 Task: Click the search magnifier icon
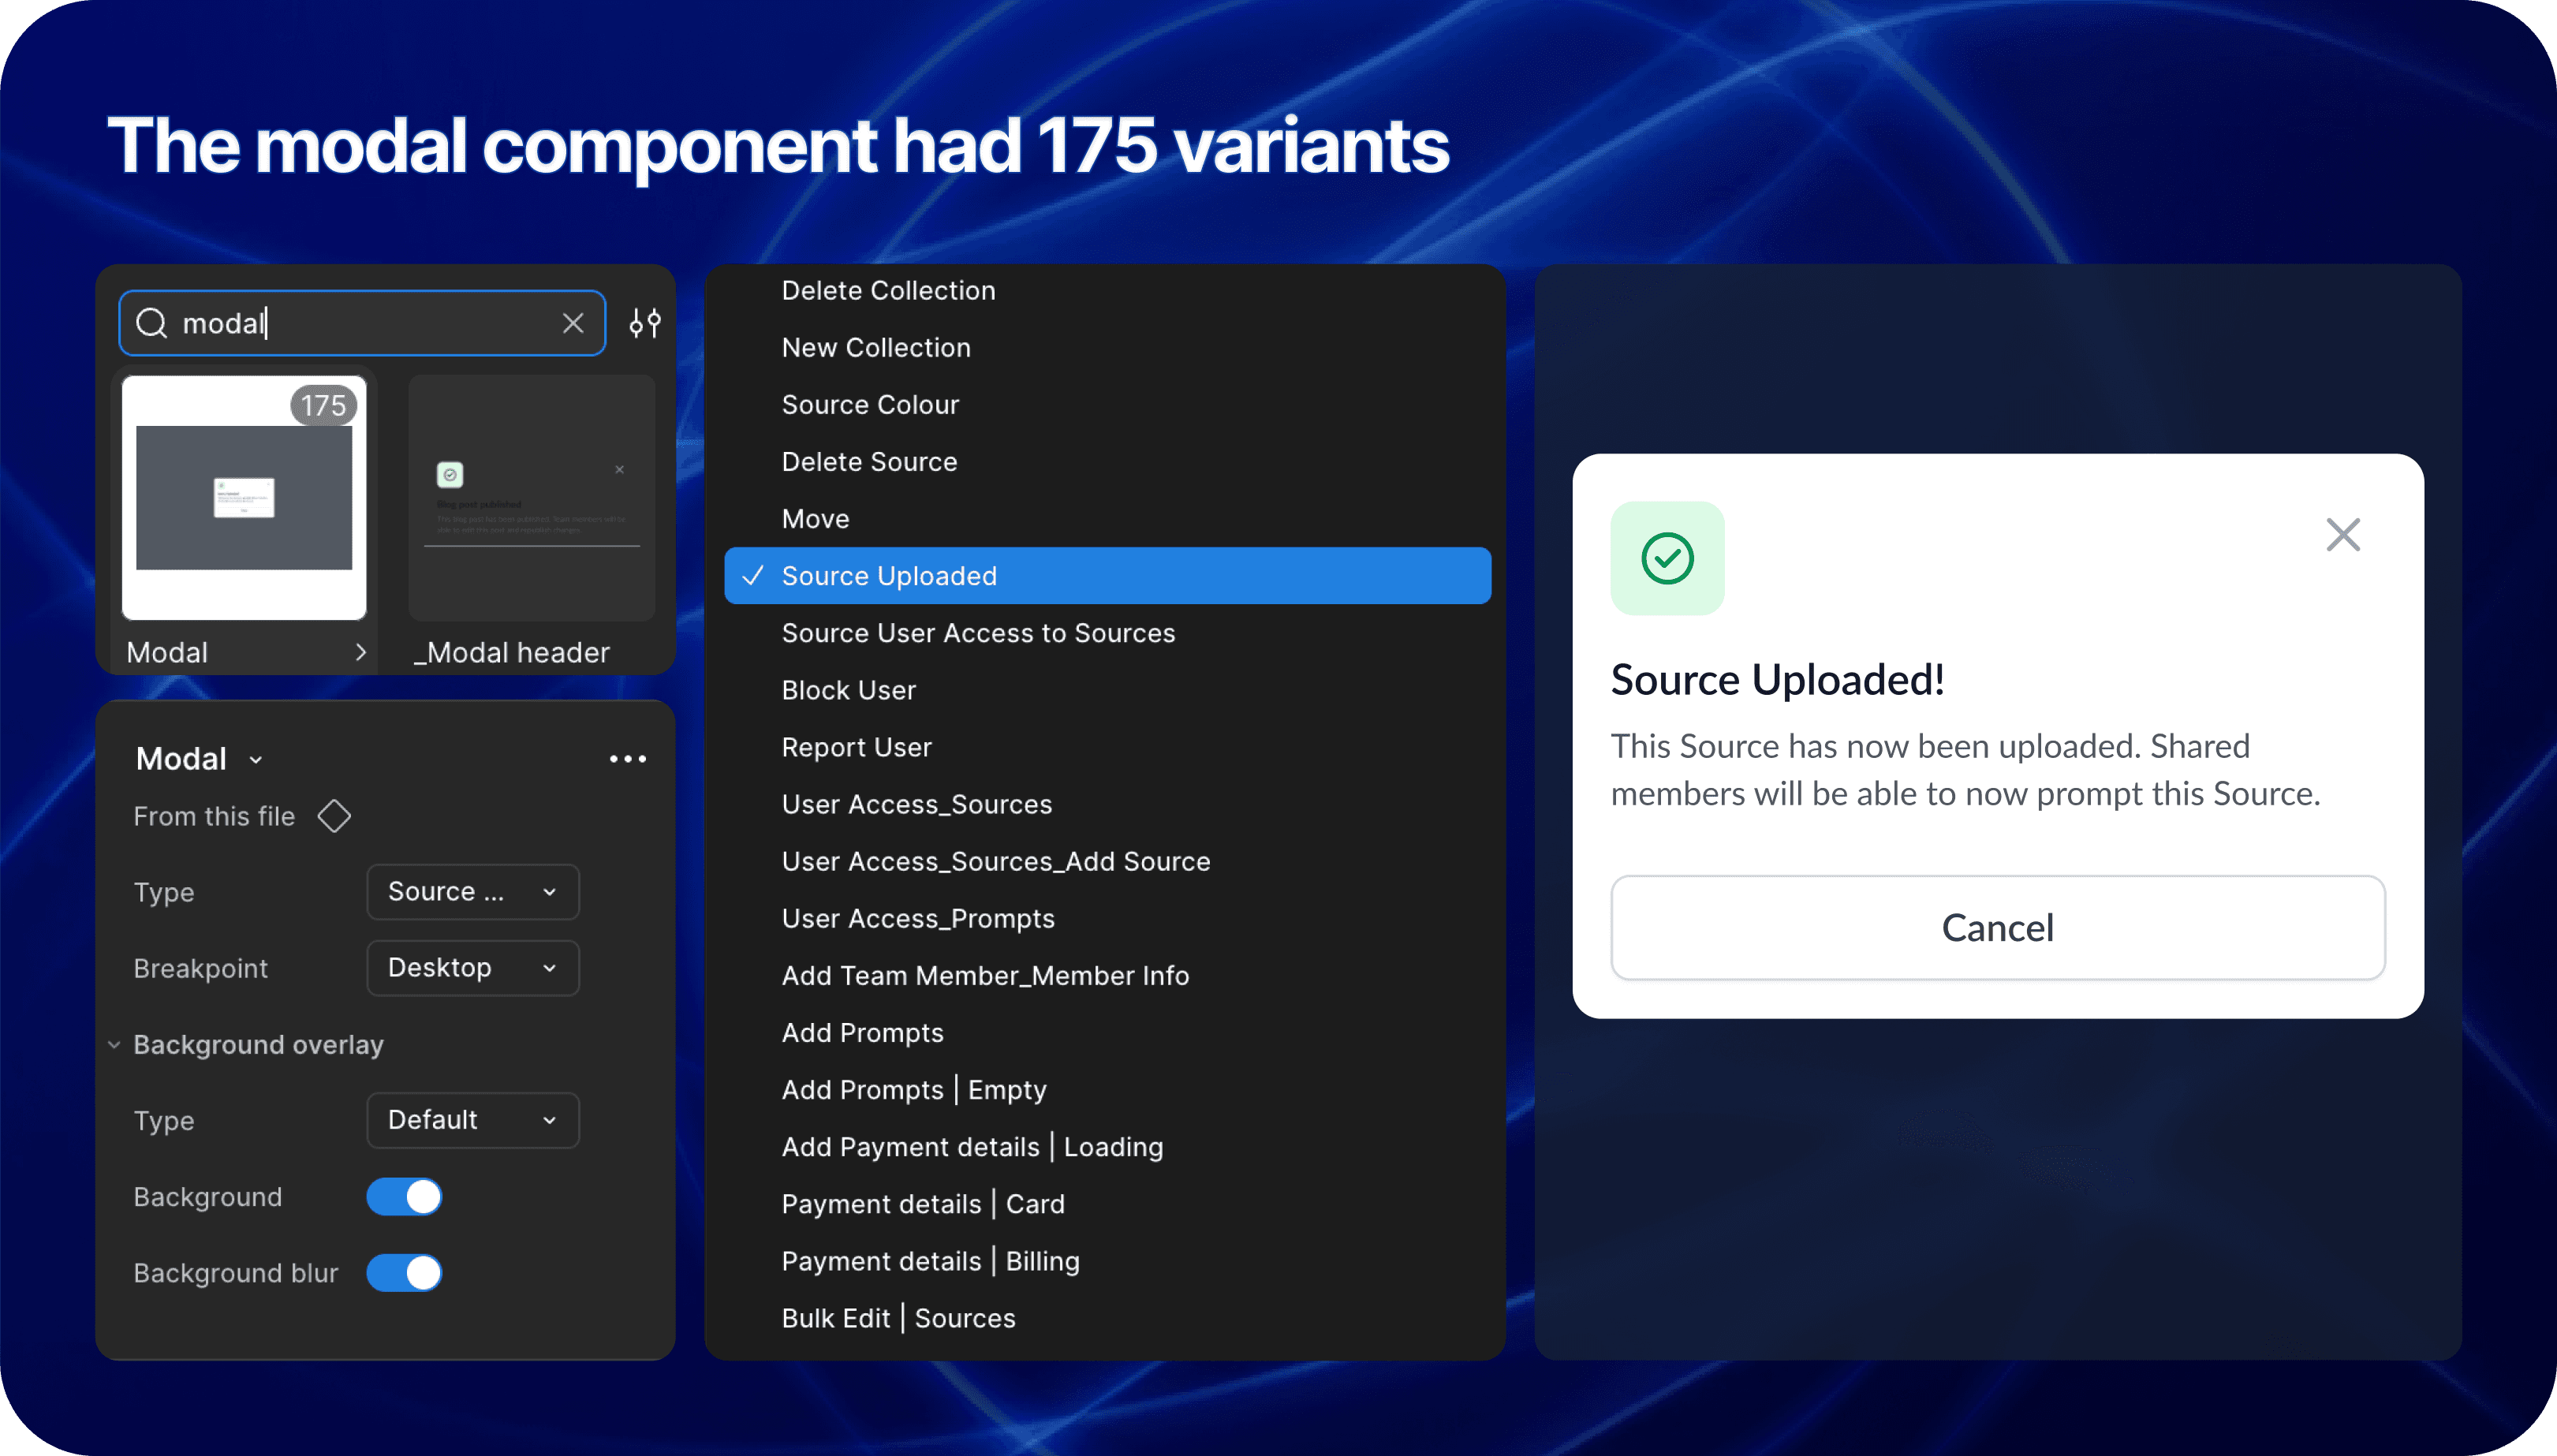[151, 323]
